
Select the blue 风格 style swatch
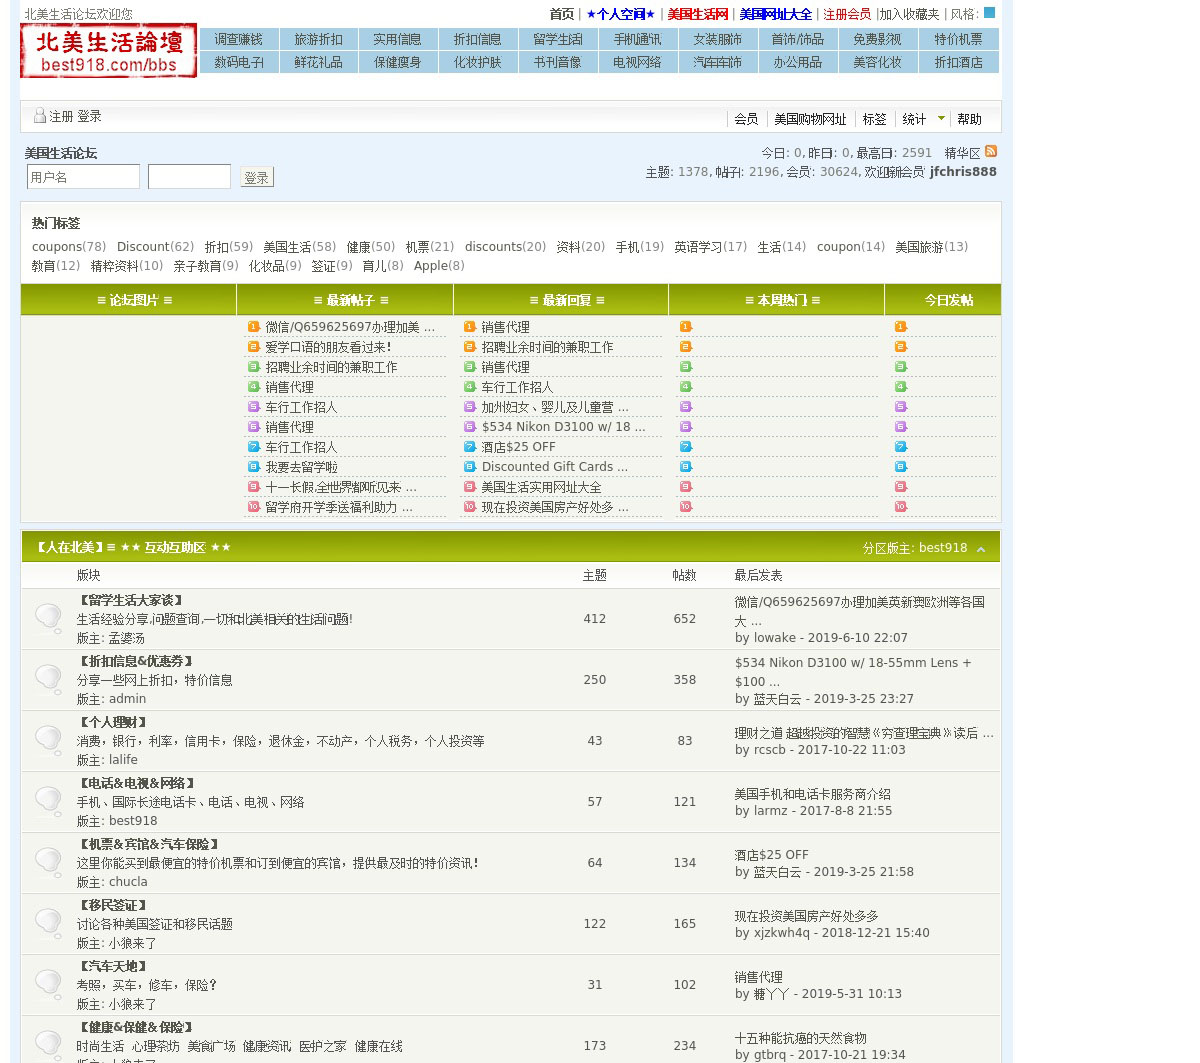tap(989, 13)
